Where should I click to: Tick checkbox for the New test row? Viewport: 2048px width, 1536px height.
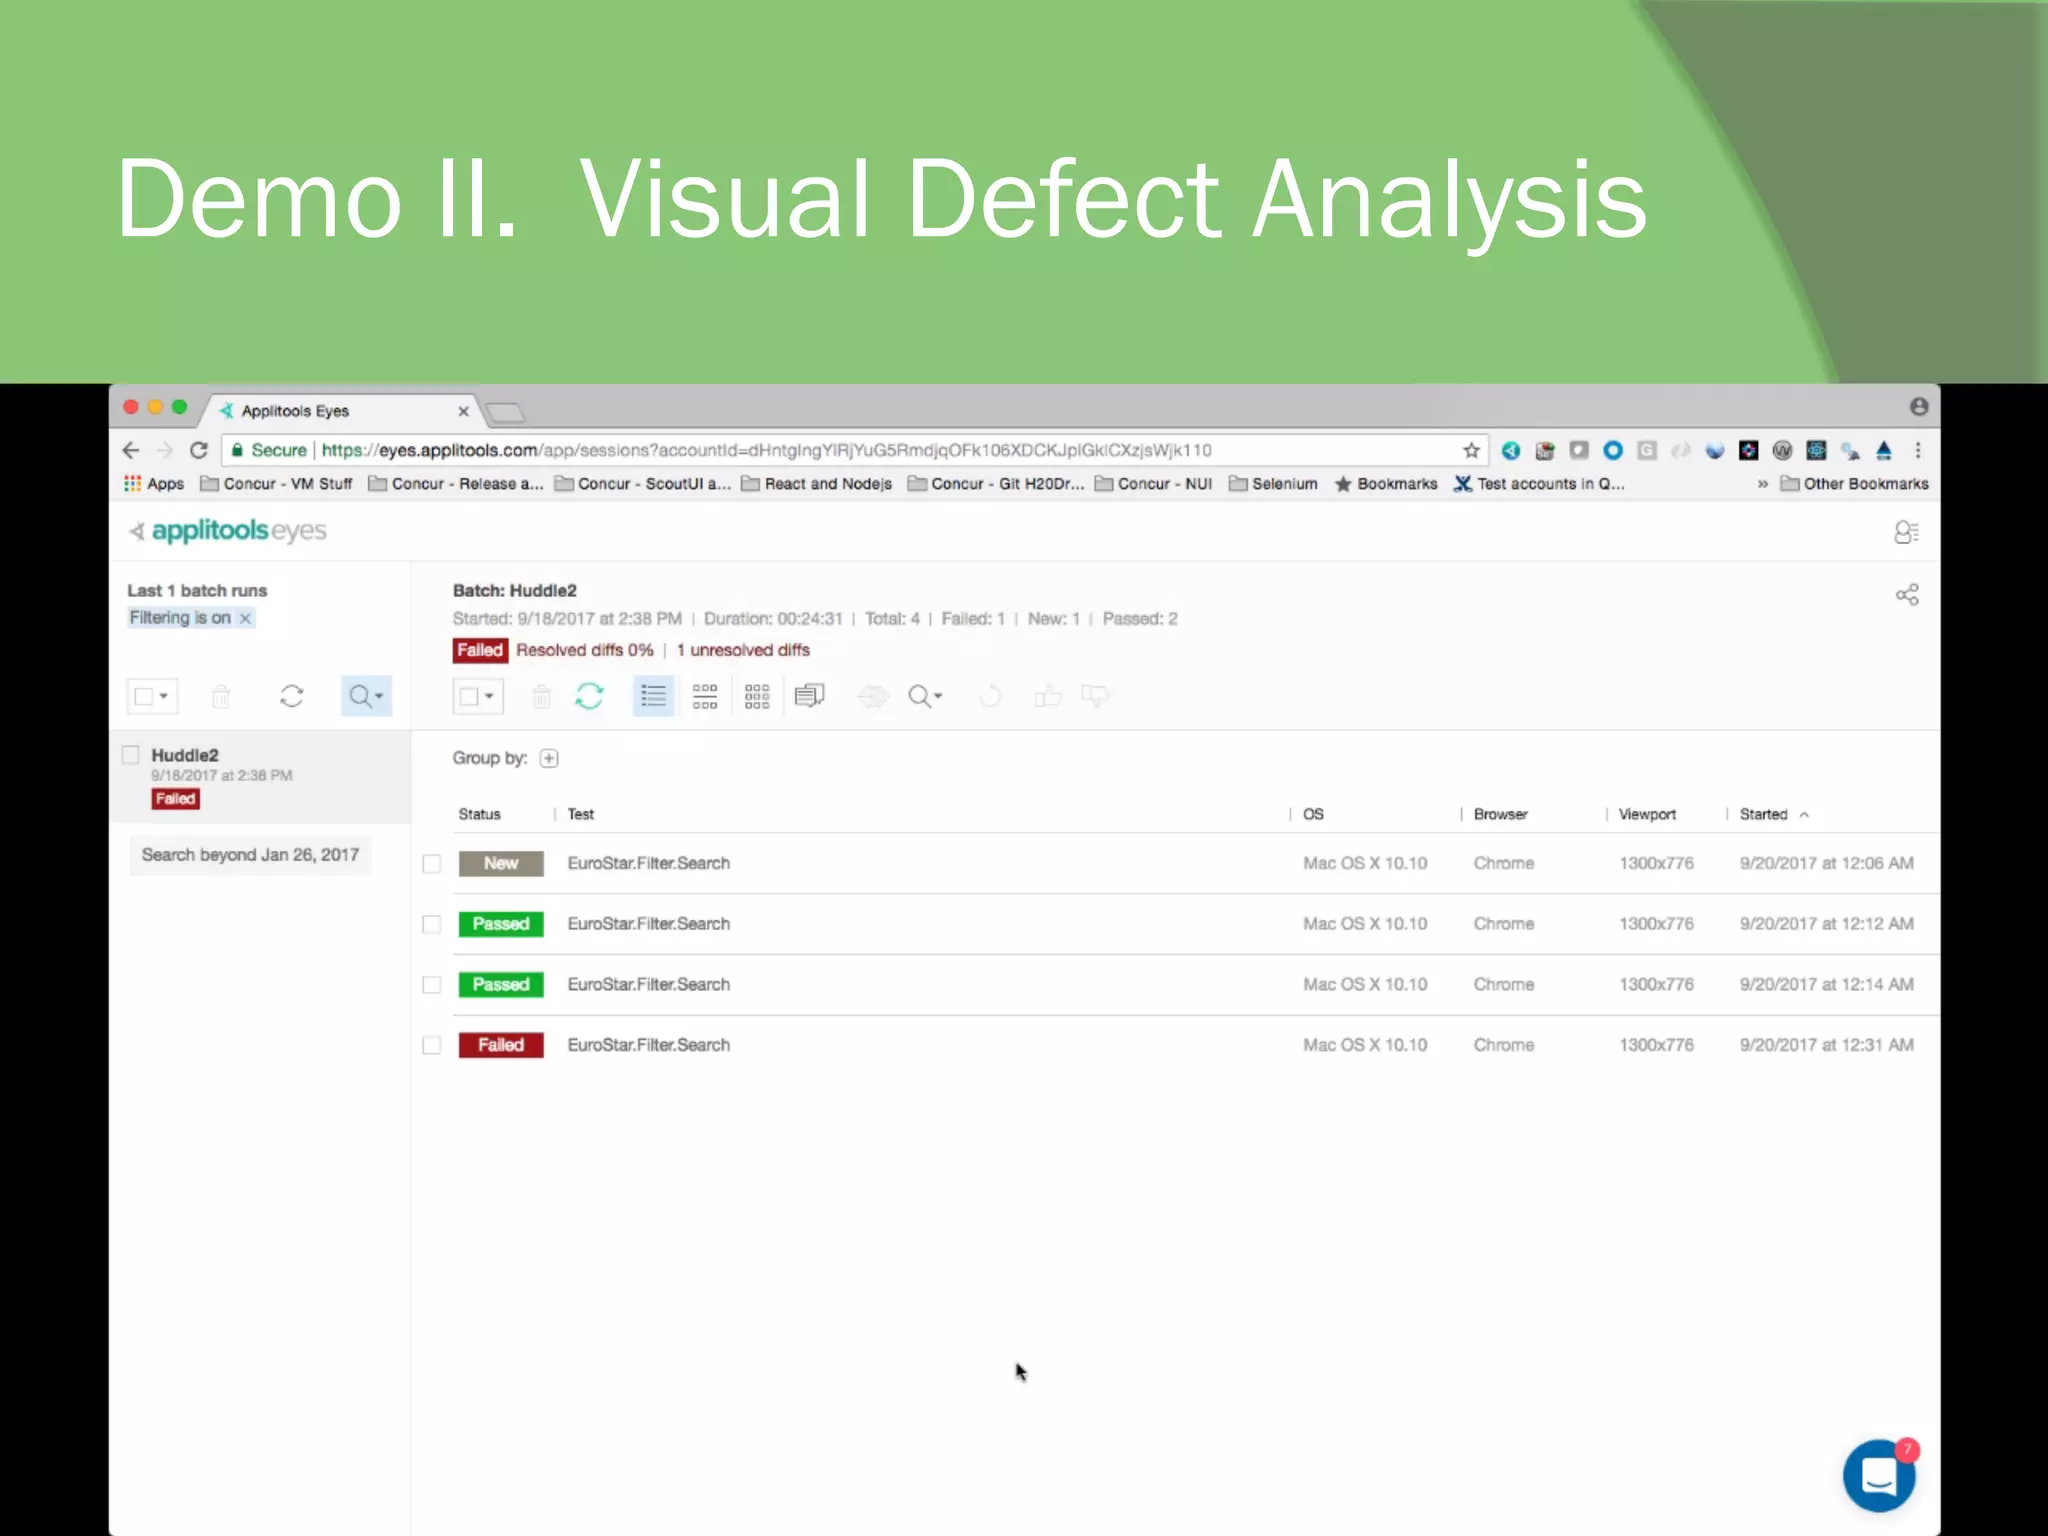(432, 864)
